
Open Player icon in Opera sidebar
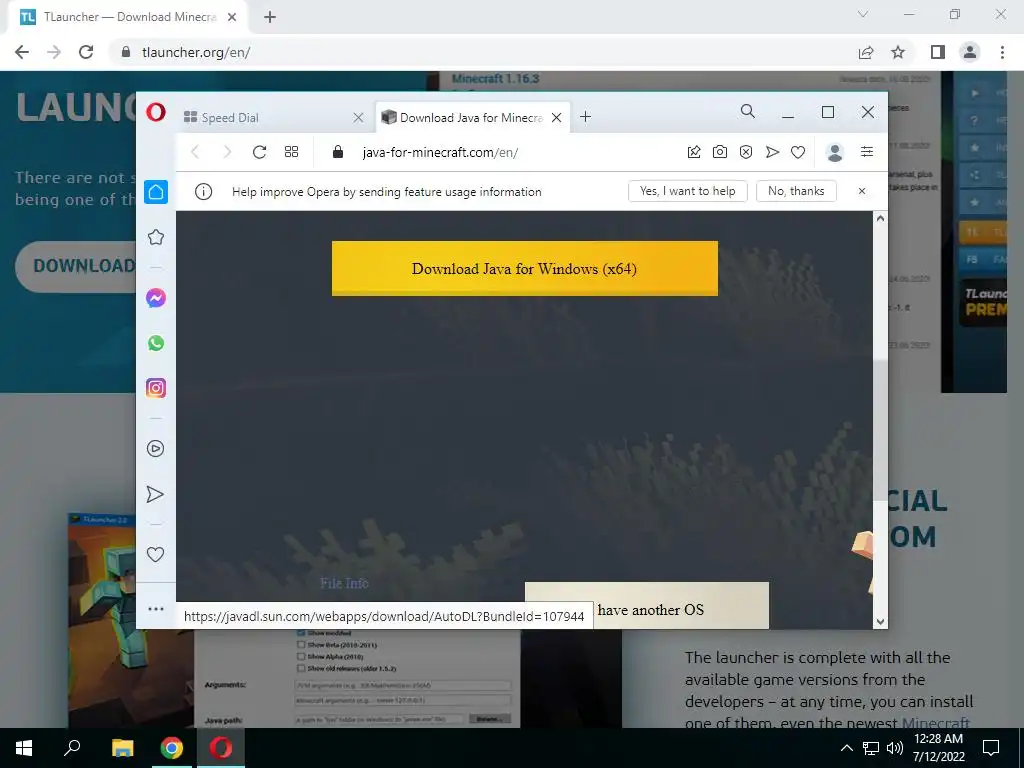(x=155, y=449)
